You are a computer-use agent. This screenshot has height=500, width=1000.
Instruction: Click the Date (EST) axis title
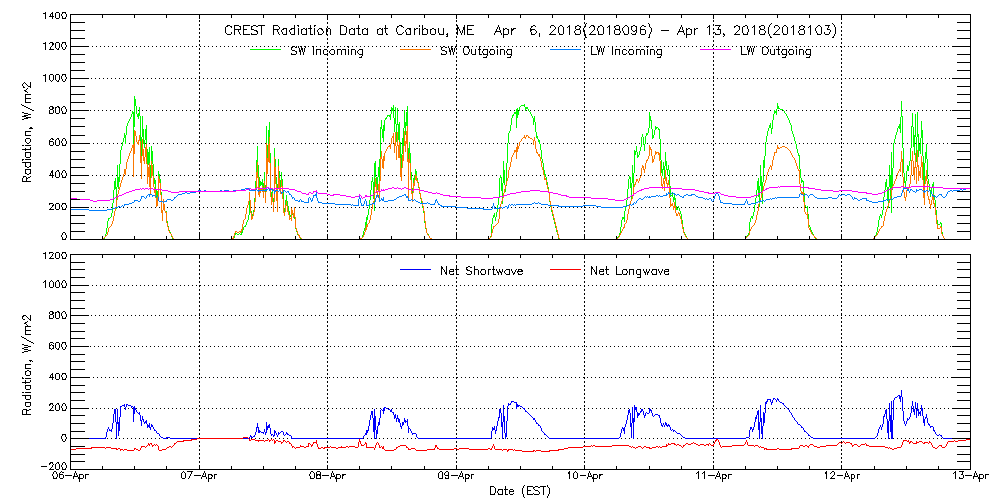520,492
